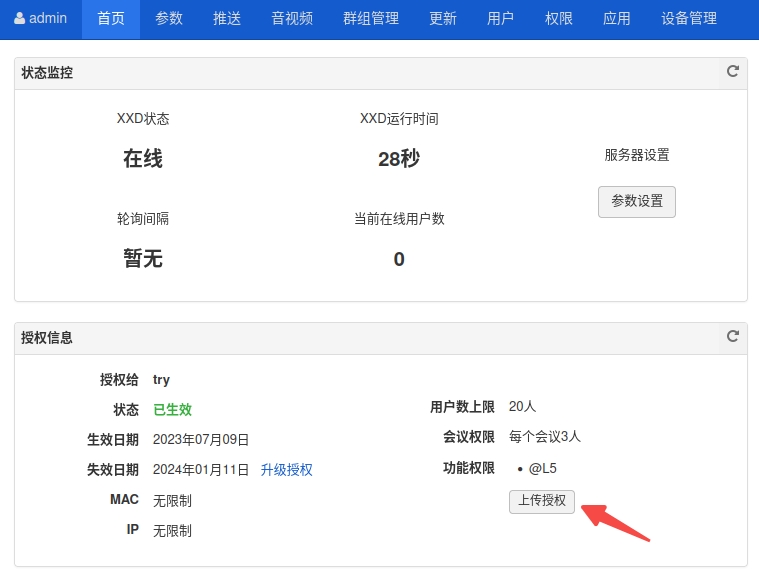Click the 用户数上限 label

click(x=462, y=407)
